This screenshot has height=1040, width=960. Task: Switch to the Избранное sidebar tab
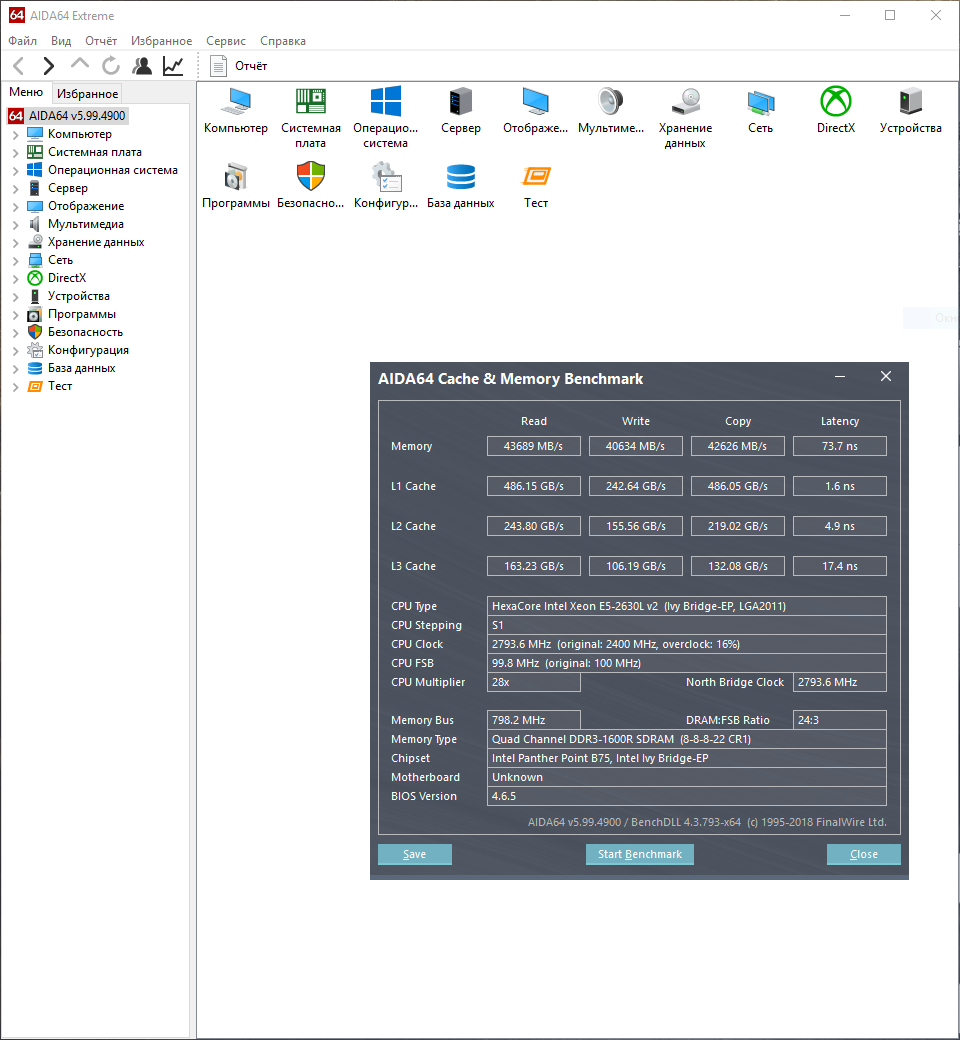(88, 94)
